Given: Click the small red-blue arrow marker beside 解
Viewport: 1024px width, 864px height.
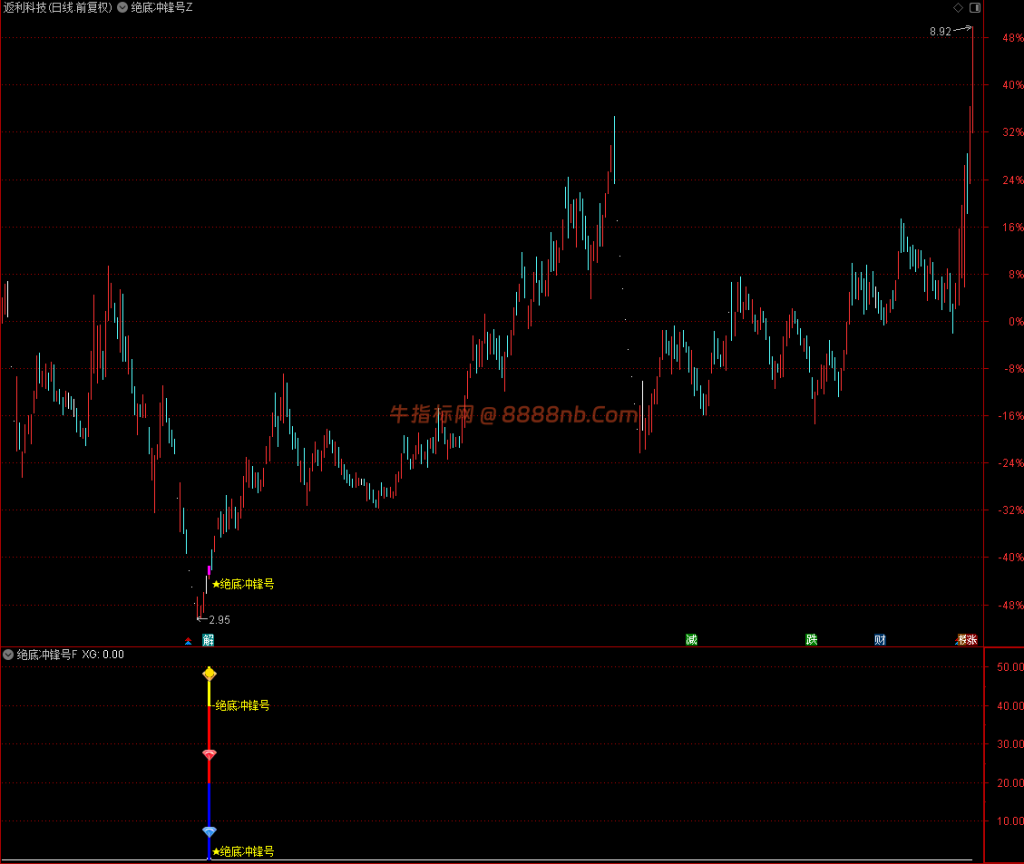Looking at the screenshot, I should 188,641.
